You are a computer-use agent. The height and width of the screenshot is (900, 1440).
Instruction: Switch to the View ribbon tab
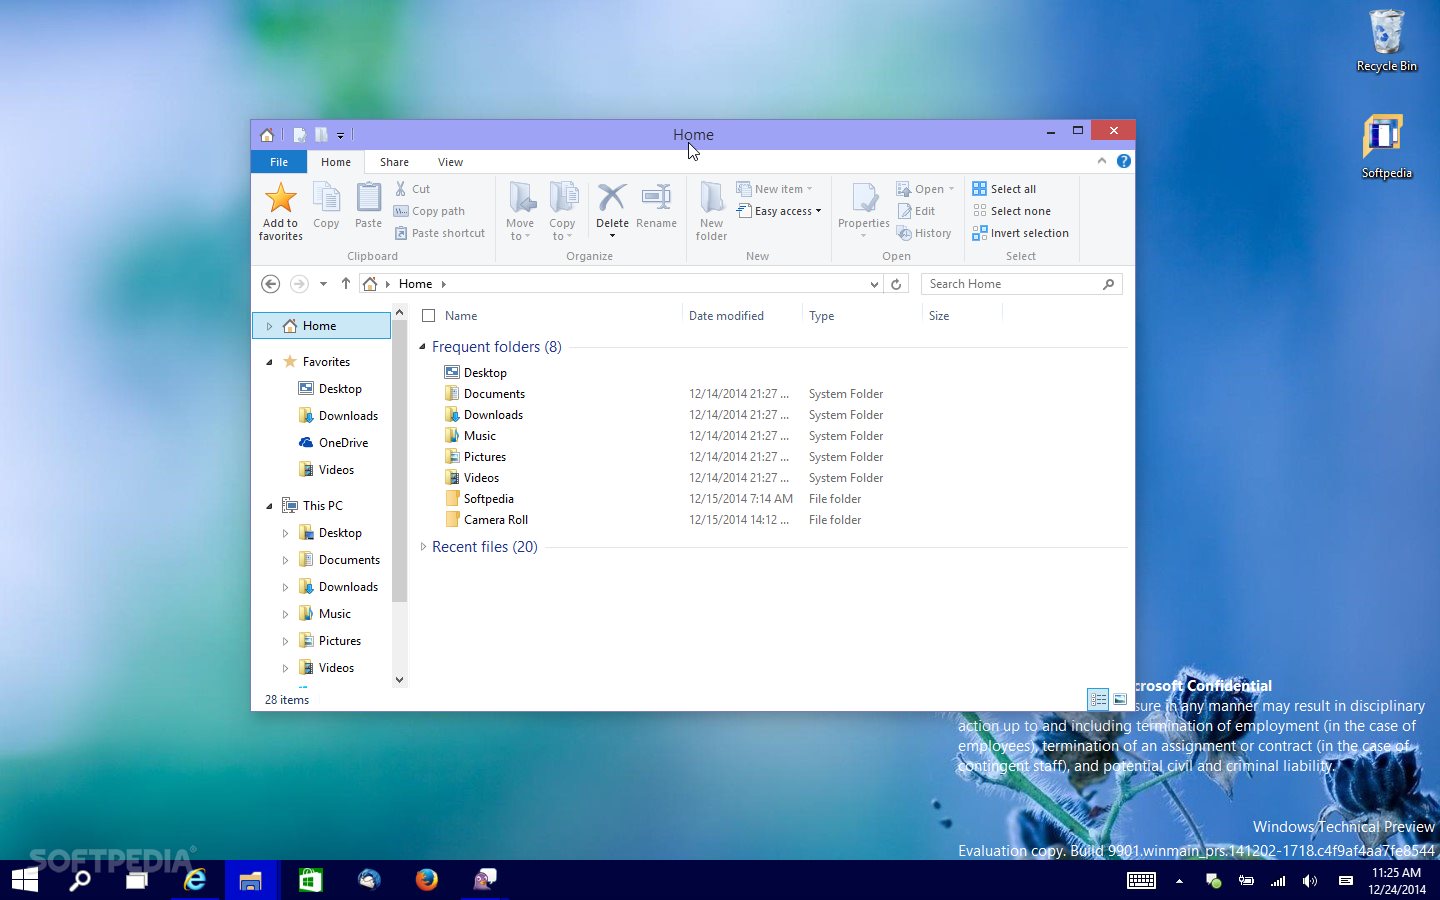[x=450, y=162]
